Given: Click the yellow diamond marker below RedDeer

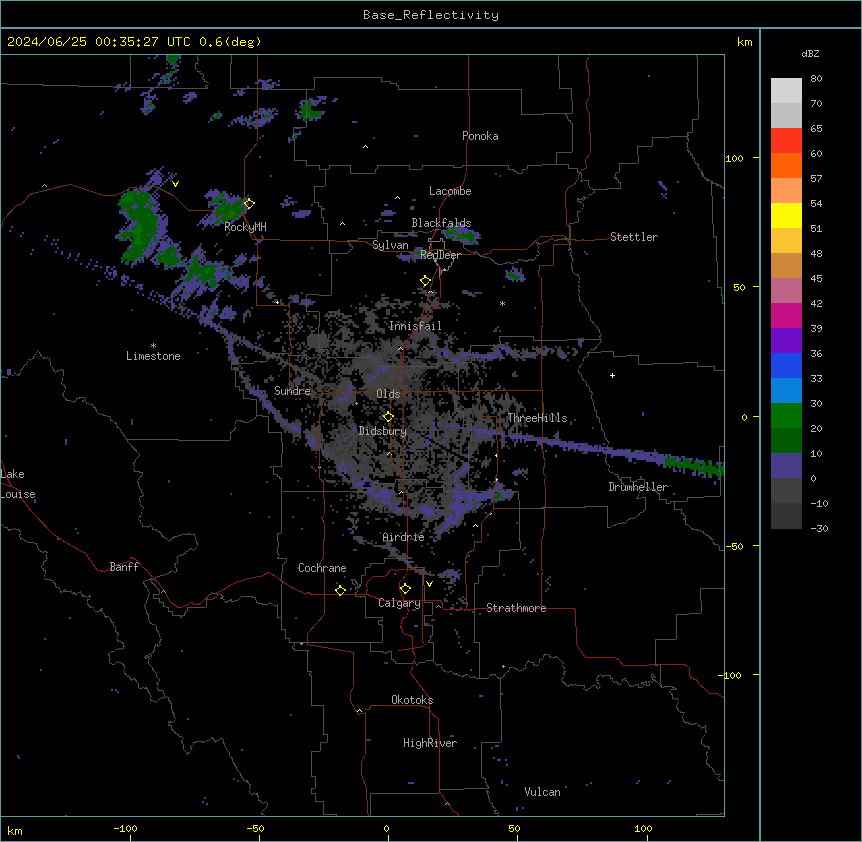Looking at the screenshot, I should (x=426, y=281).
